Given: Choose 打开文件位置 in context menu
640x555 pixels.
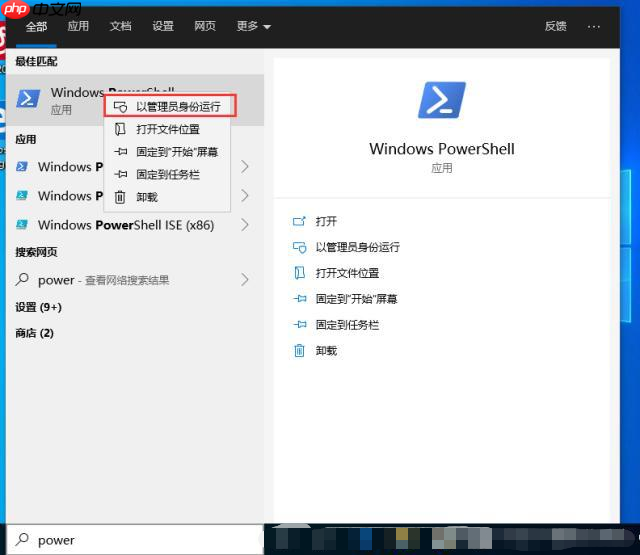Looking at the screenshot, I should pos(168,129).
